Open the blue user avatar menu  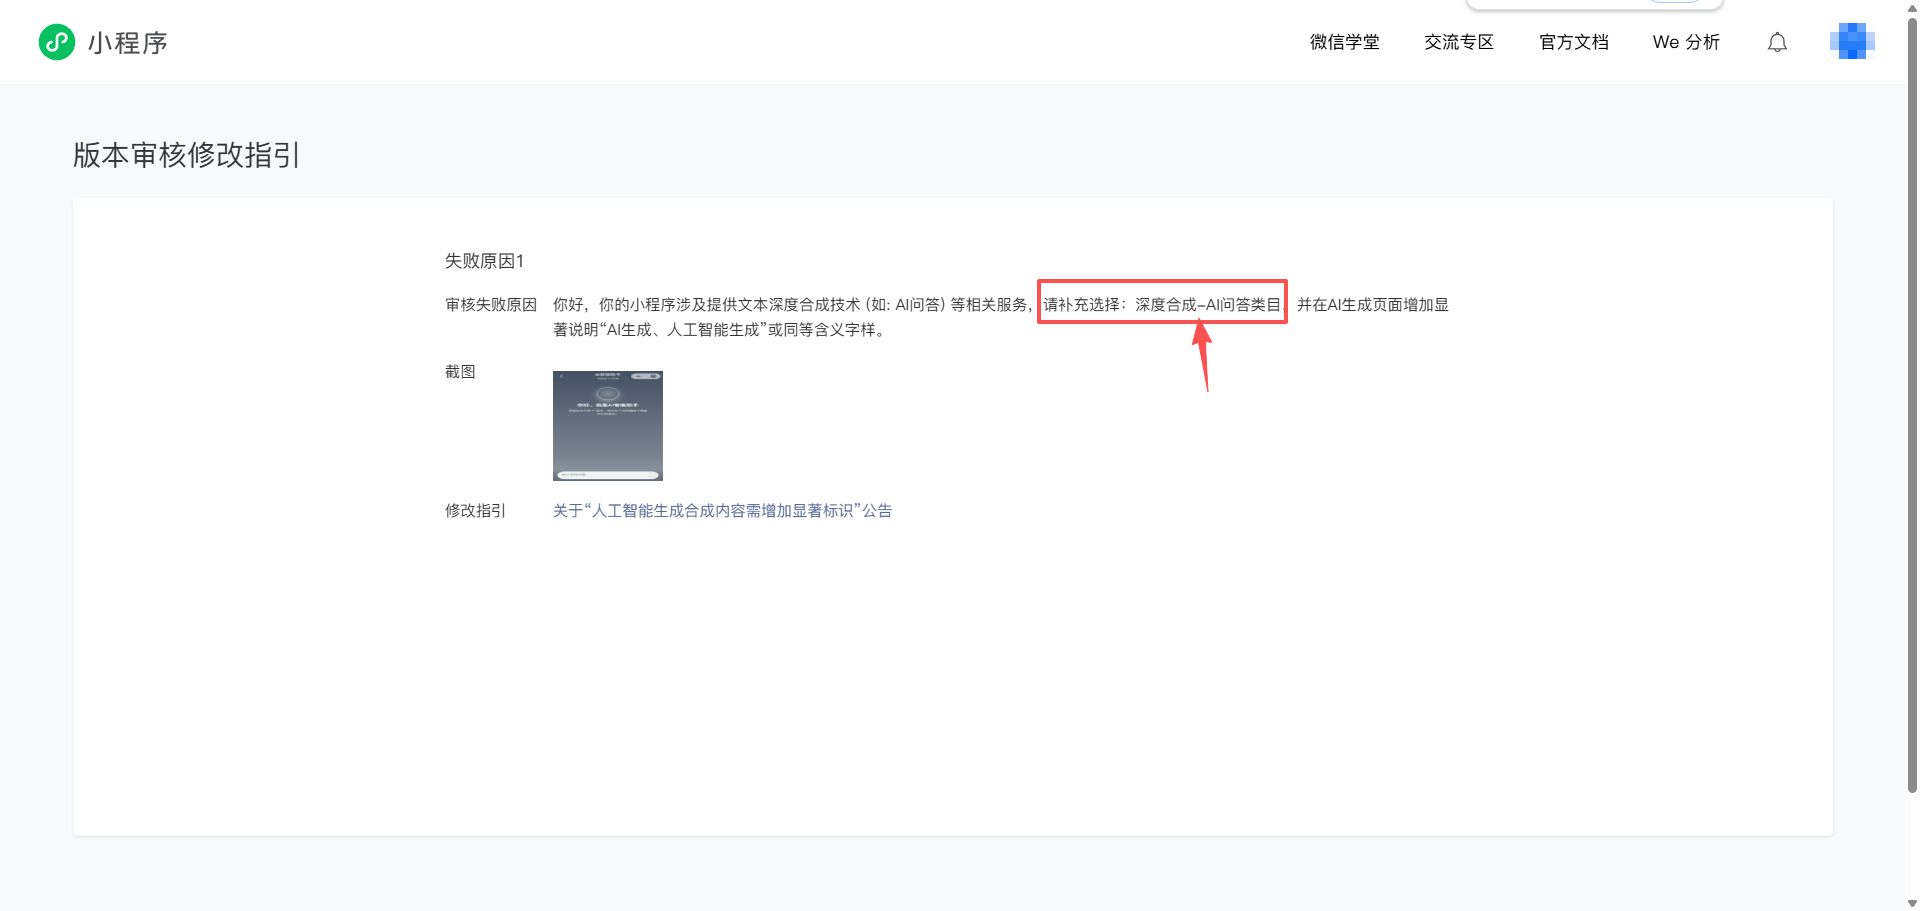[1852, 41]
